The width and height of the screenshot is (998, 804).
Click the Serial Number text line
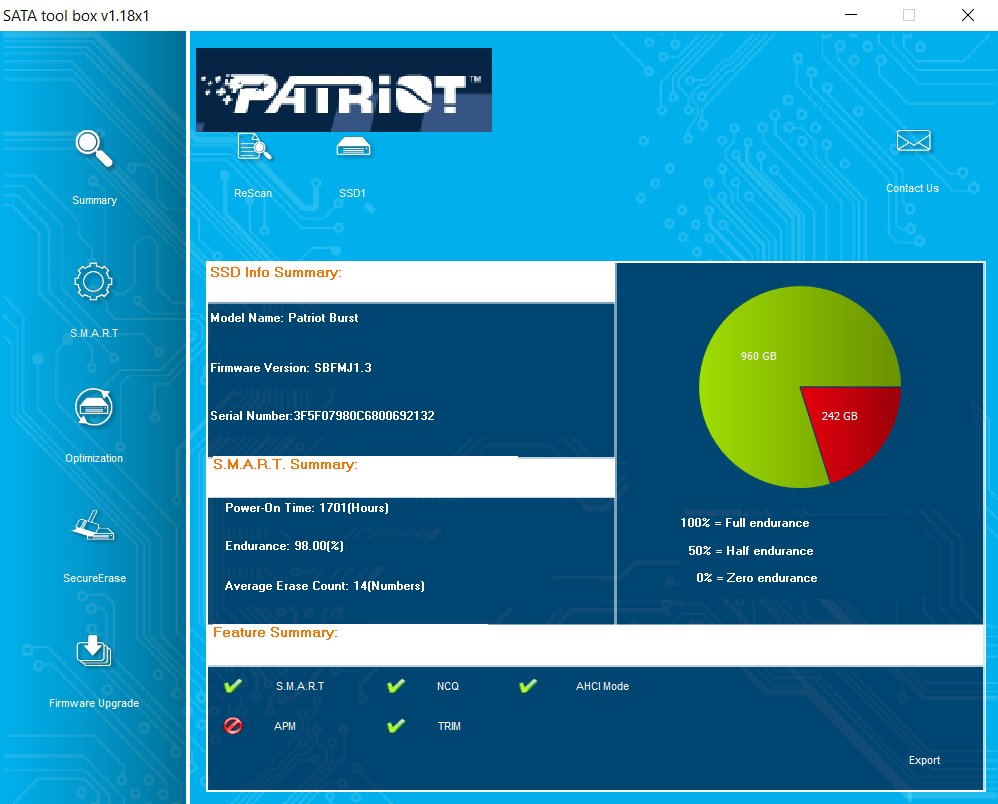(x=322, y=416)
